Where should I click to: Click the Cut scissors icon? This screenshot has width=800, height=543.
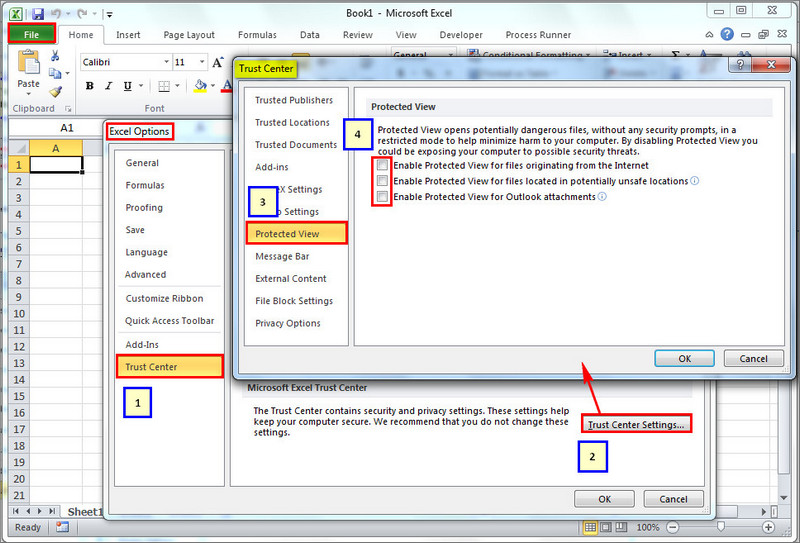click(x=56, y=56)
